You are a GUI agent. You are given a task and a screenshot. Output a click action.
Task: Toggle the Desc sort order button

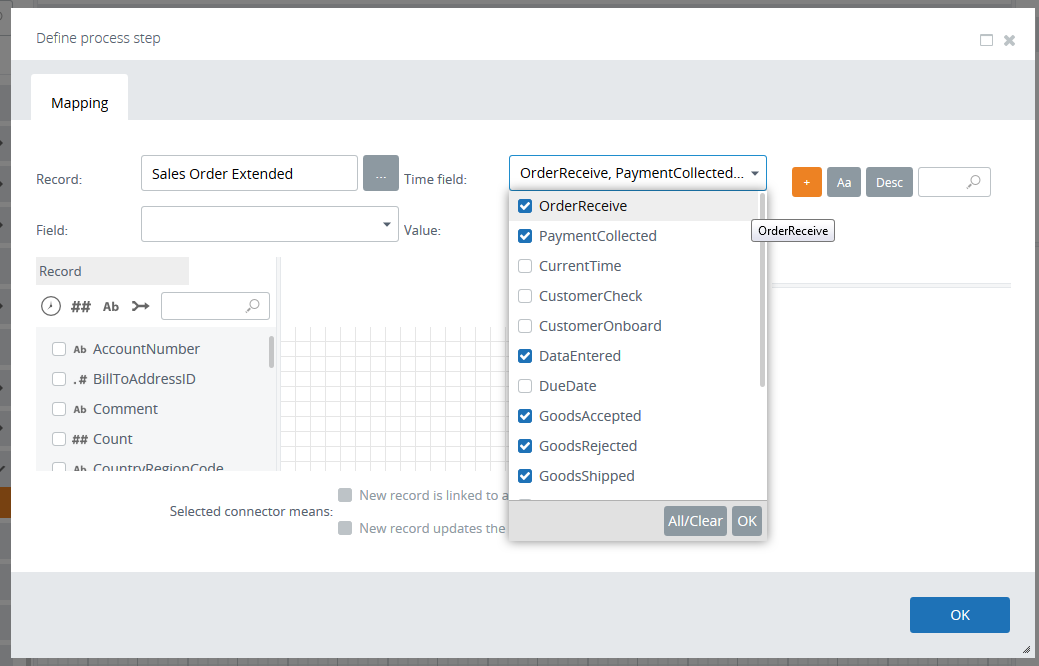[x=889, y=182]
